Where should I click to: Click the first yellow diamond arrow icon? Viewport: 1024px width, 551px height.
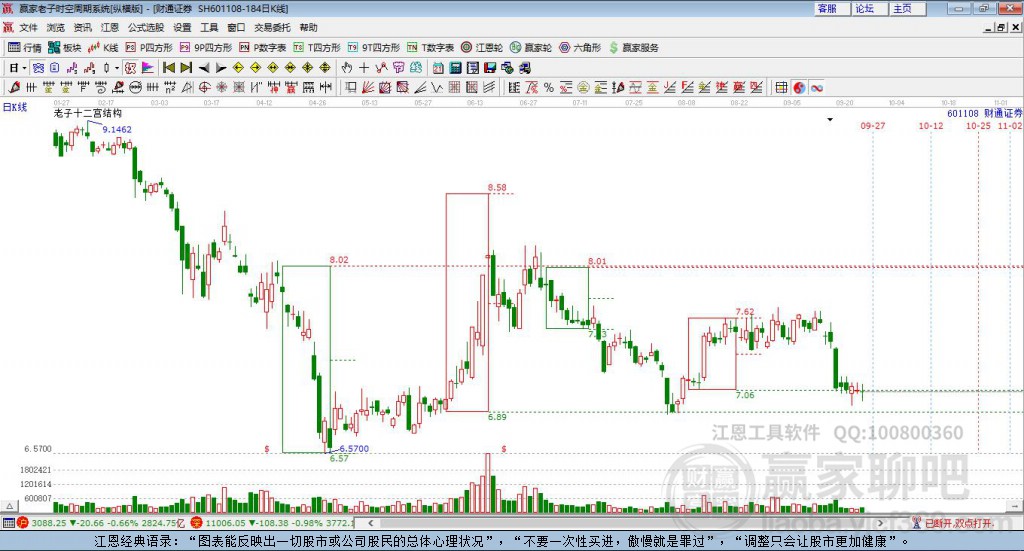238,68
